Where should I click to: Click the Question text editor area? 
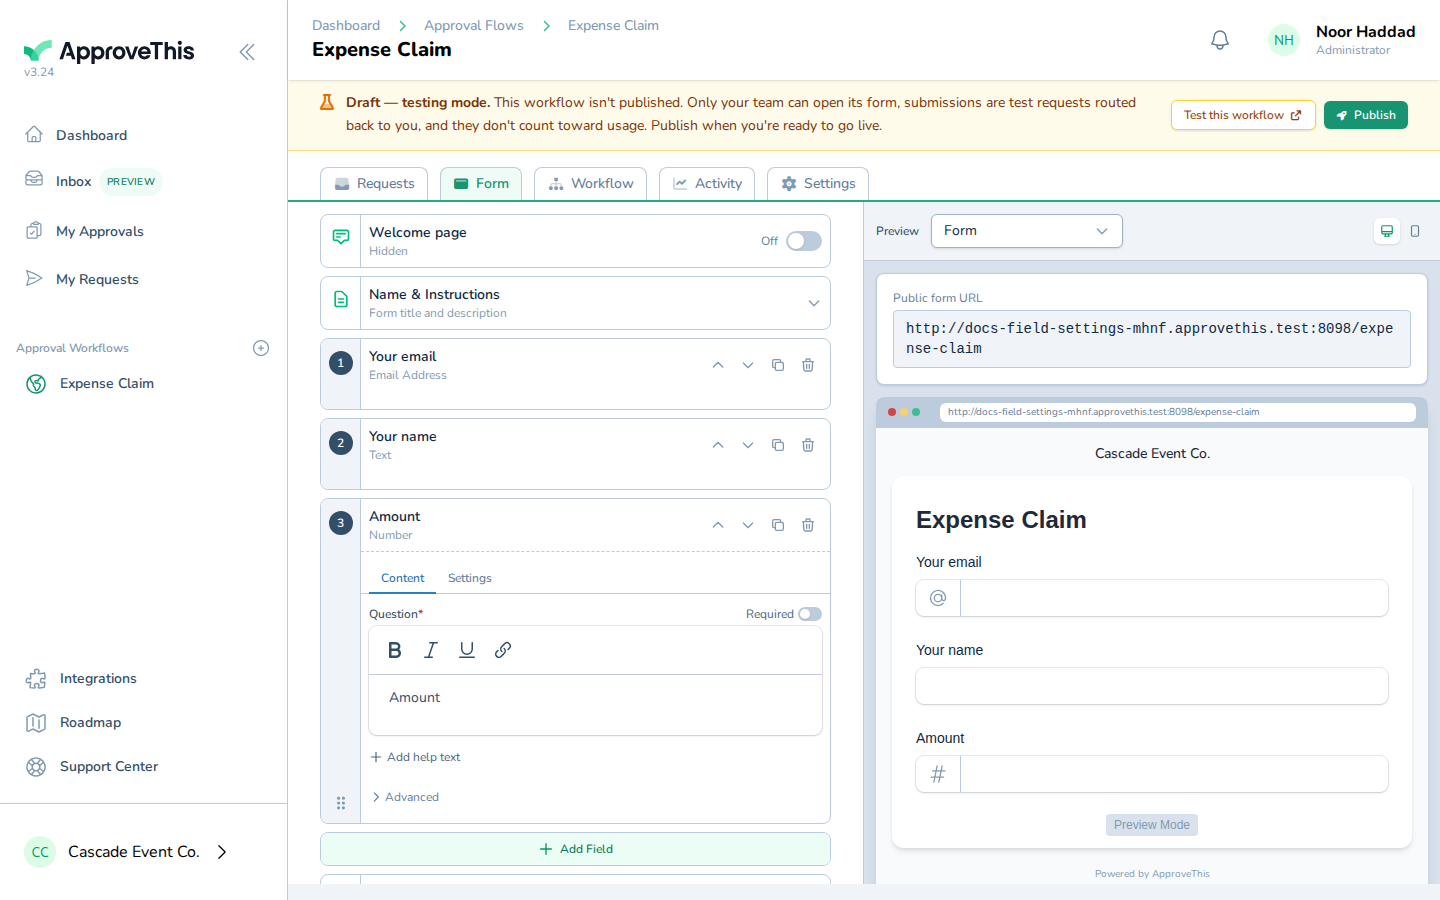point(595,705)
